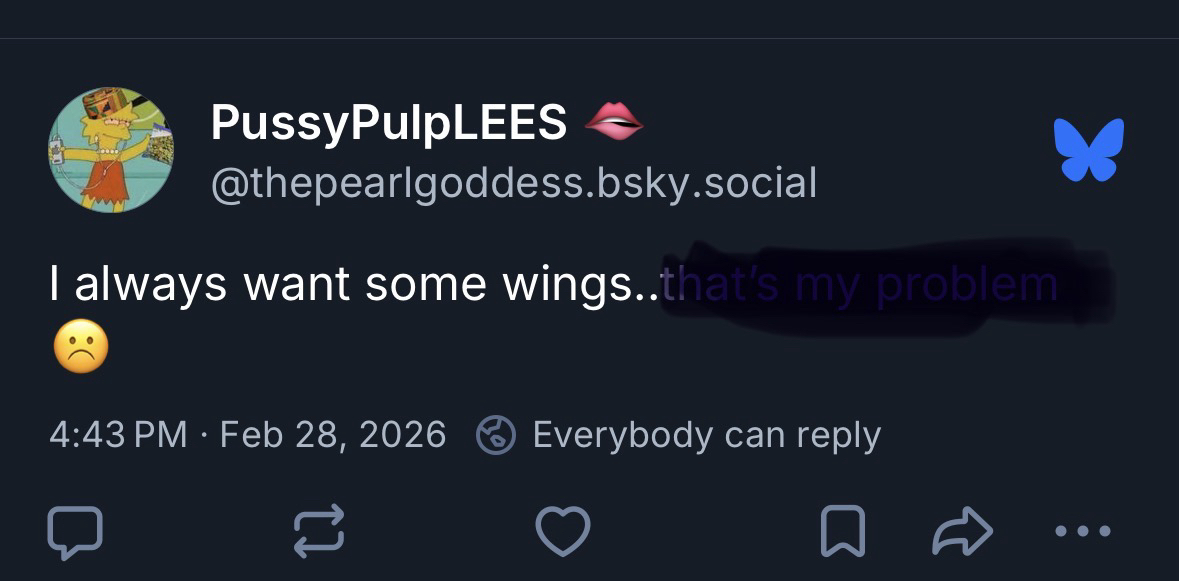Open the PussyPulpLEES display name profile
Image resolution: width=1179 pixels, height=581 pixels.
click(x=389, y=123)
